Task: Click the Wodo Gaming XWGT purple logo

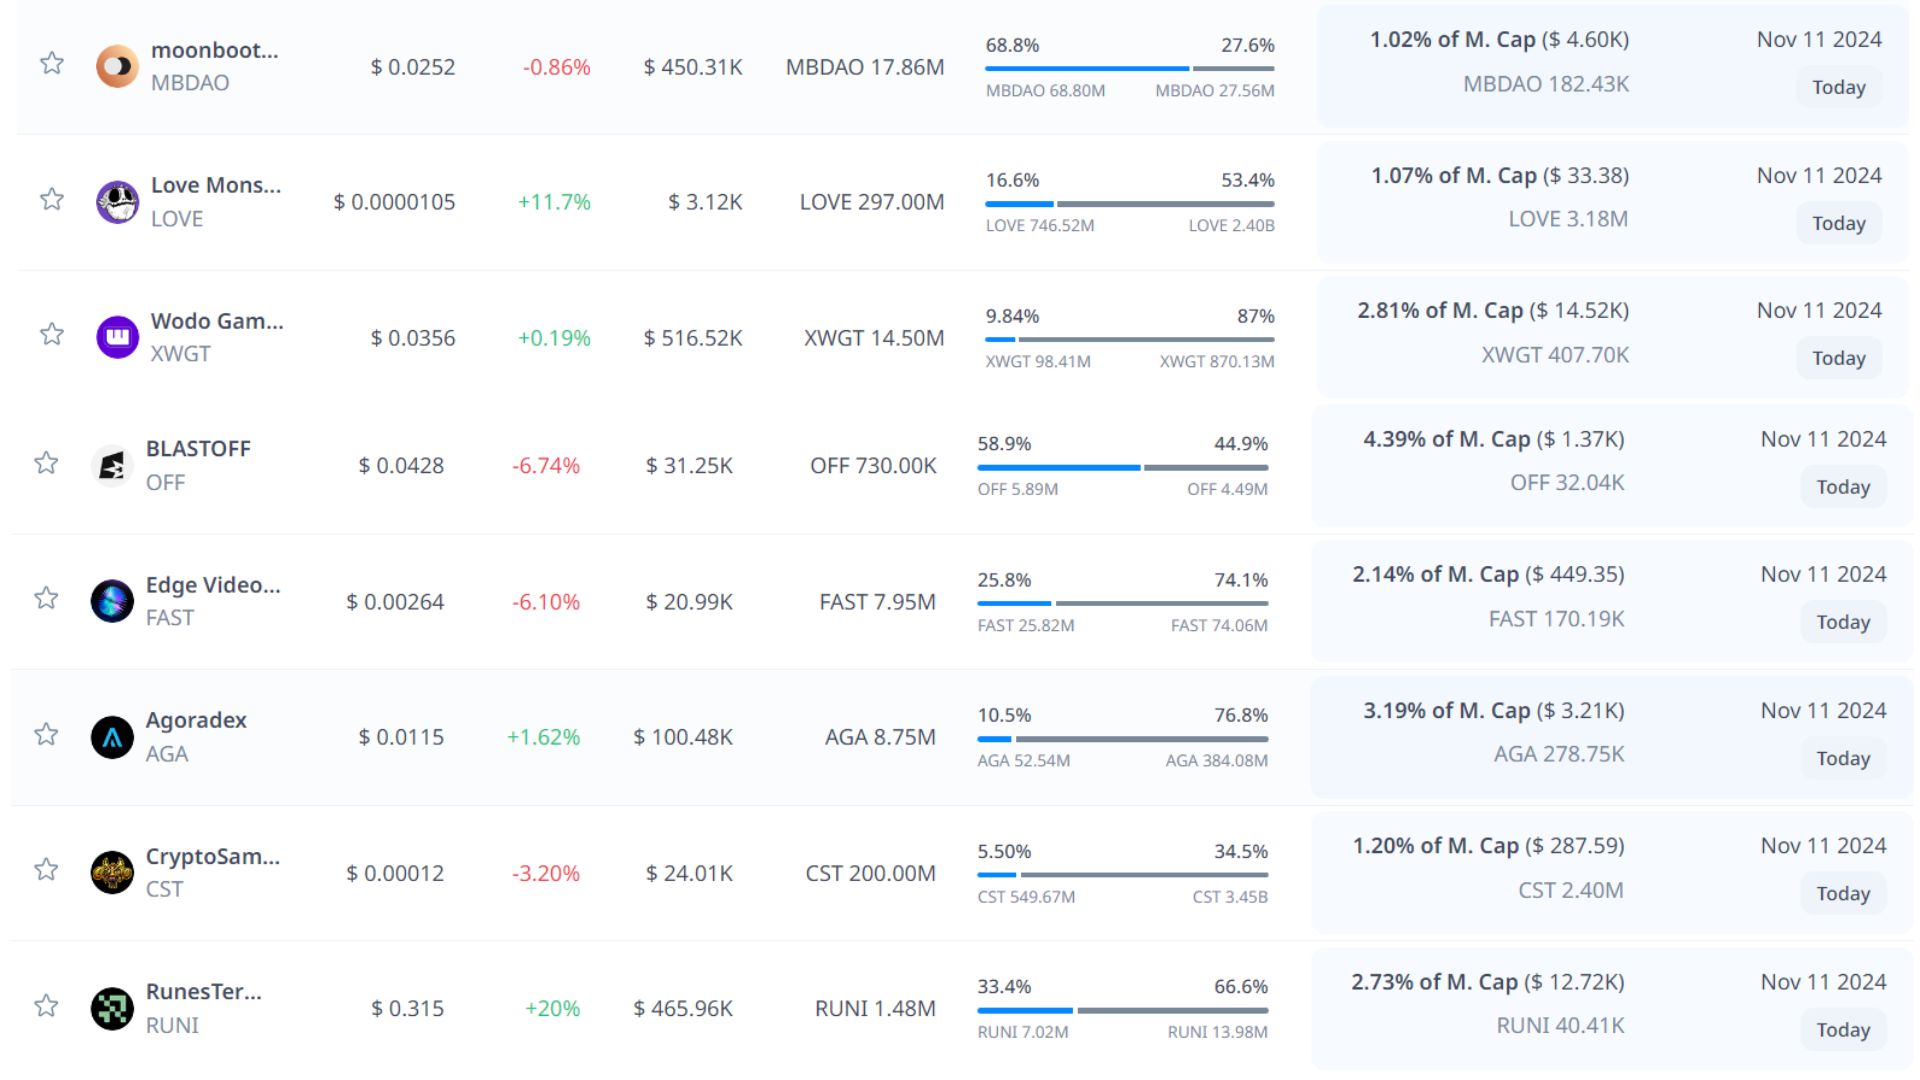Action: tap(117, 337)
